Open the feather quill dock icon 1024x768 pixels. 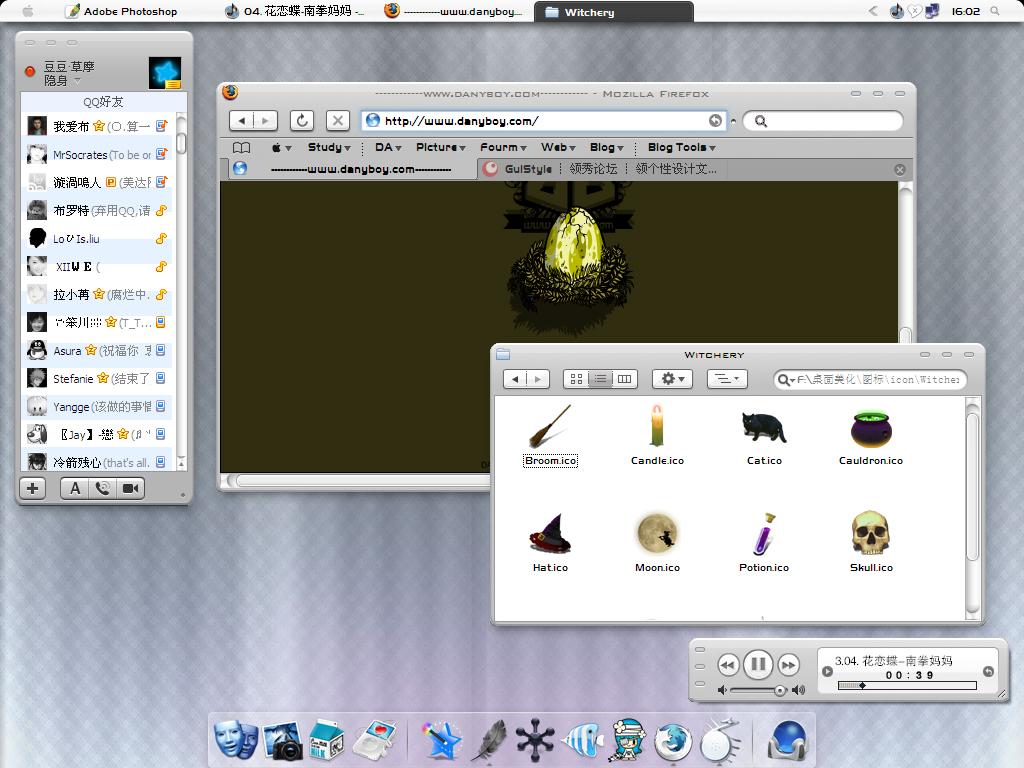490,741
